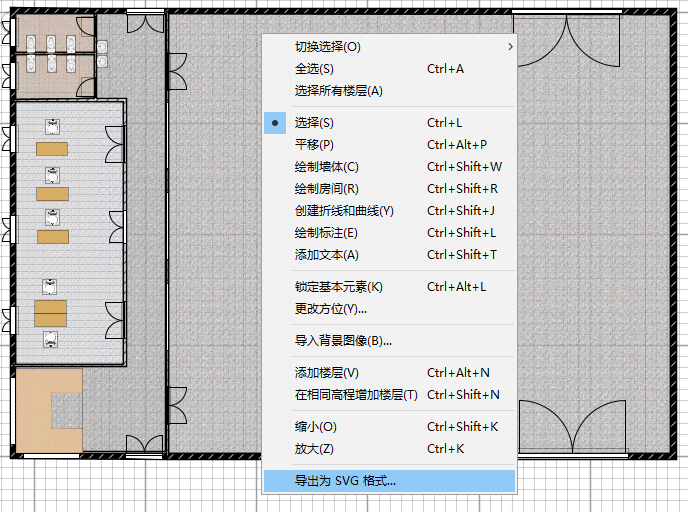This screenshot has width=688, height=512.
Task: Click 导入背景图像(B)... entry
Action: click(389, 340)
